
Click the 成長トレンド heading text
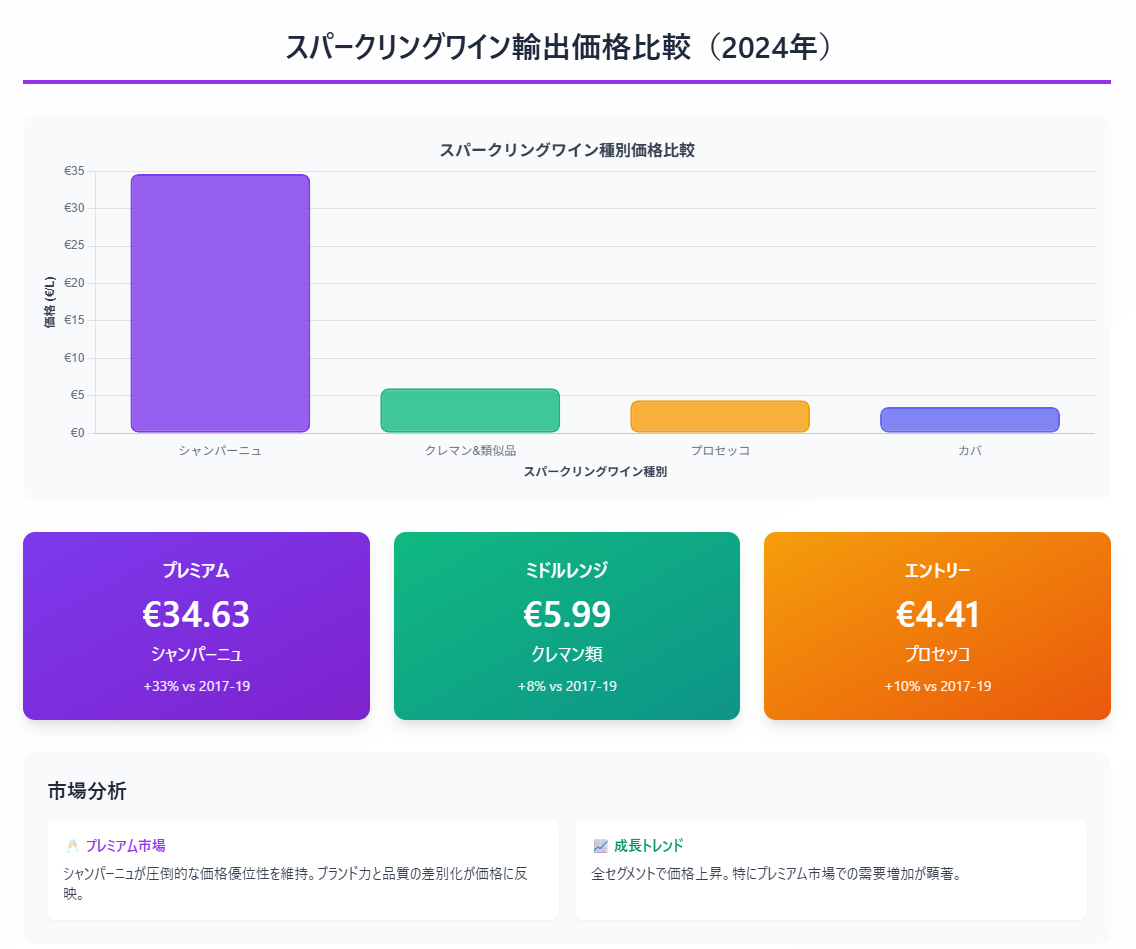tap(648, 846)
